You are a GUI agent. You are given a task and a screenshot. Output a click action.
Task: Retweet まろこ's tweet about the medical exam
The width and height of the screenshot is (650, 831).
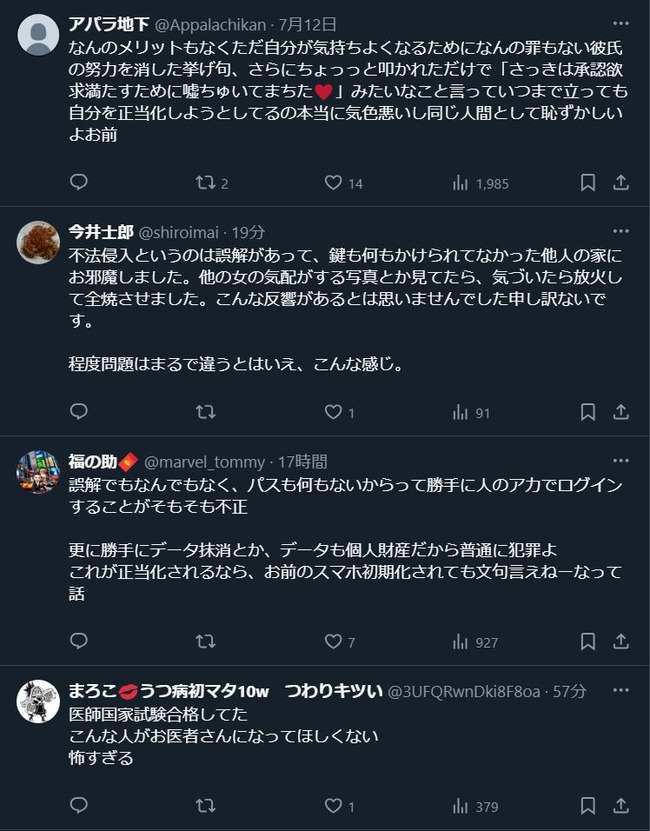click(x=205, y=804)
